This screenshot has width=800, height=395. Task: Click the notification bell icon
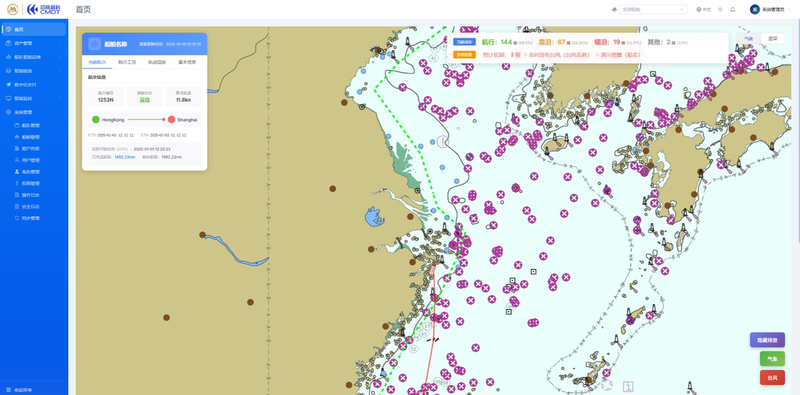click(733, 9)
